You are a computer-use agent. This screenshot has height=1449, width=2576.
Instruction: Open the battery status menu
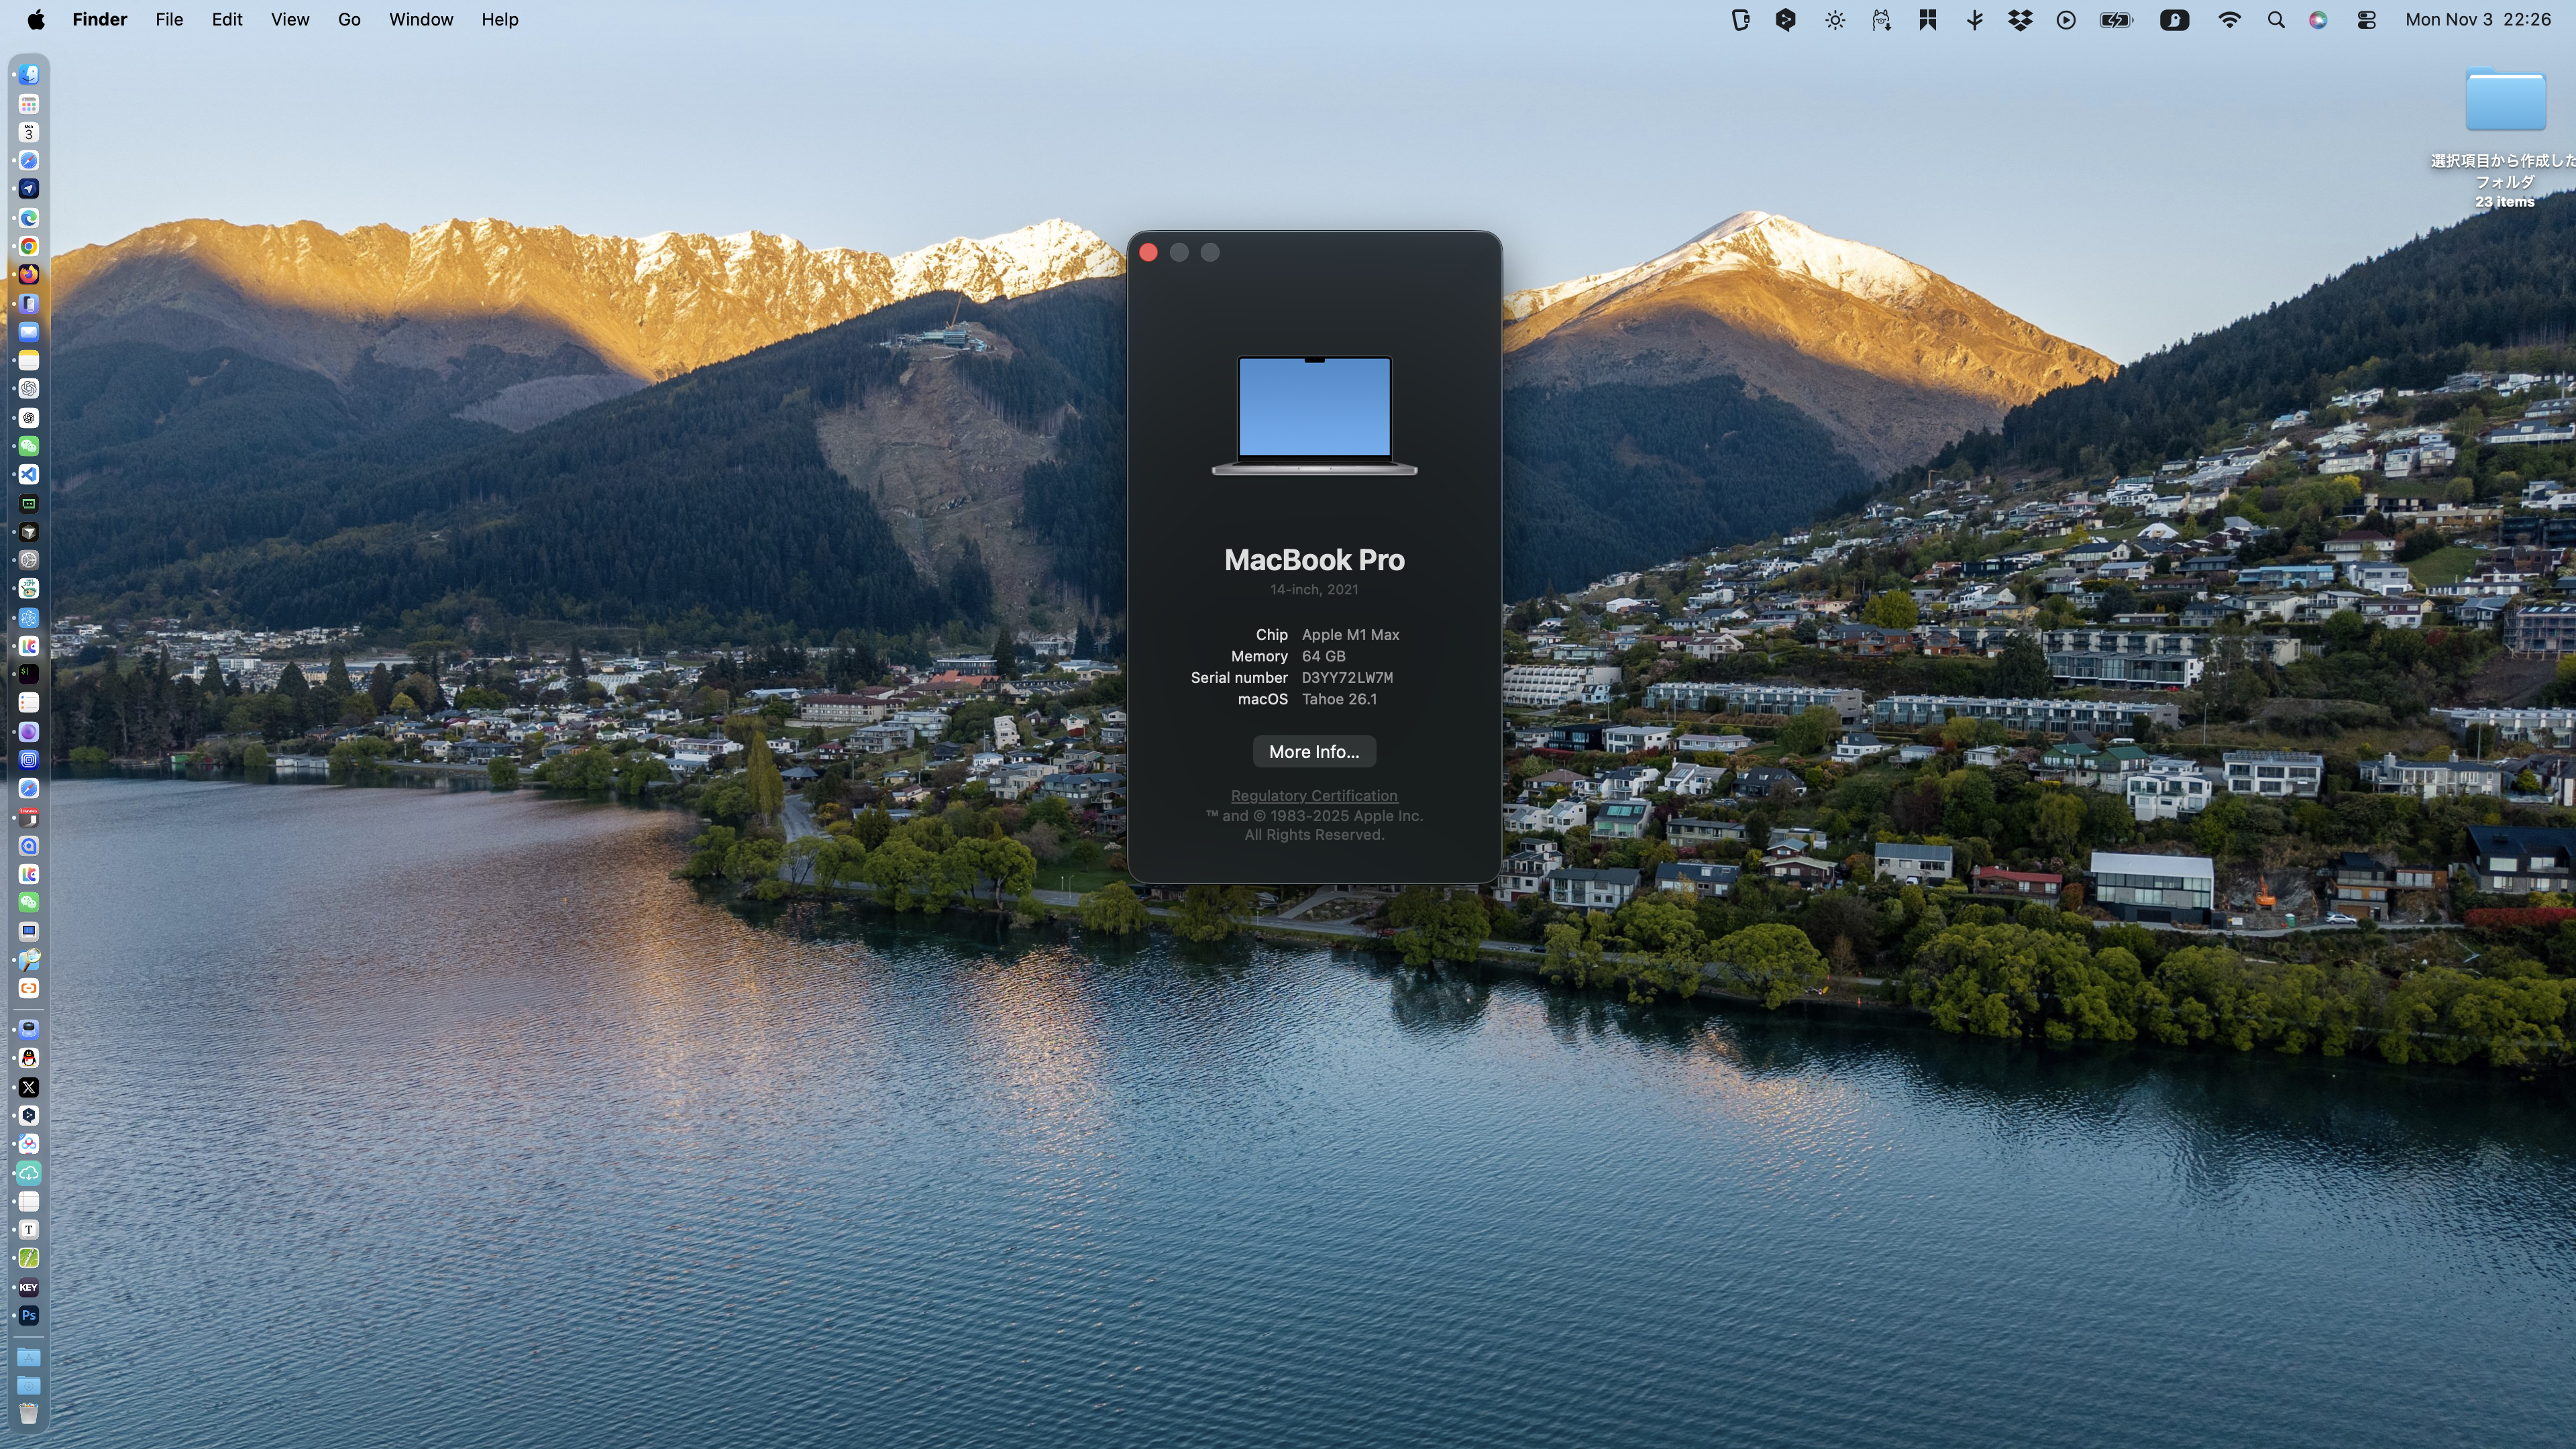coord(2116,20)
